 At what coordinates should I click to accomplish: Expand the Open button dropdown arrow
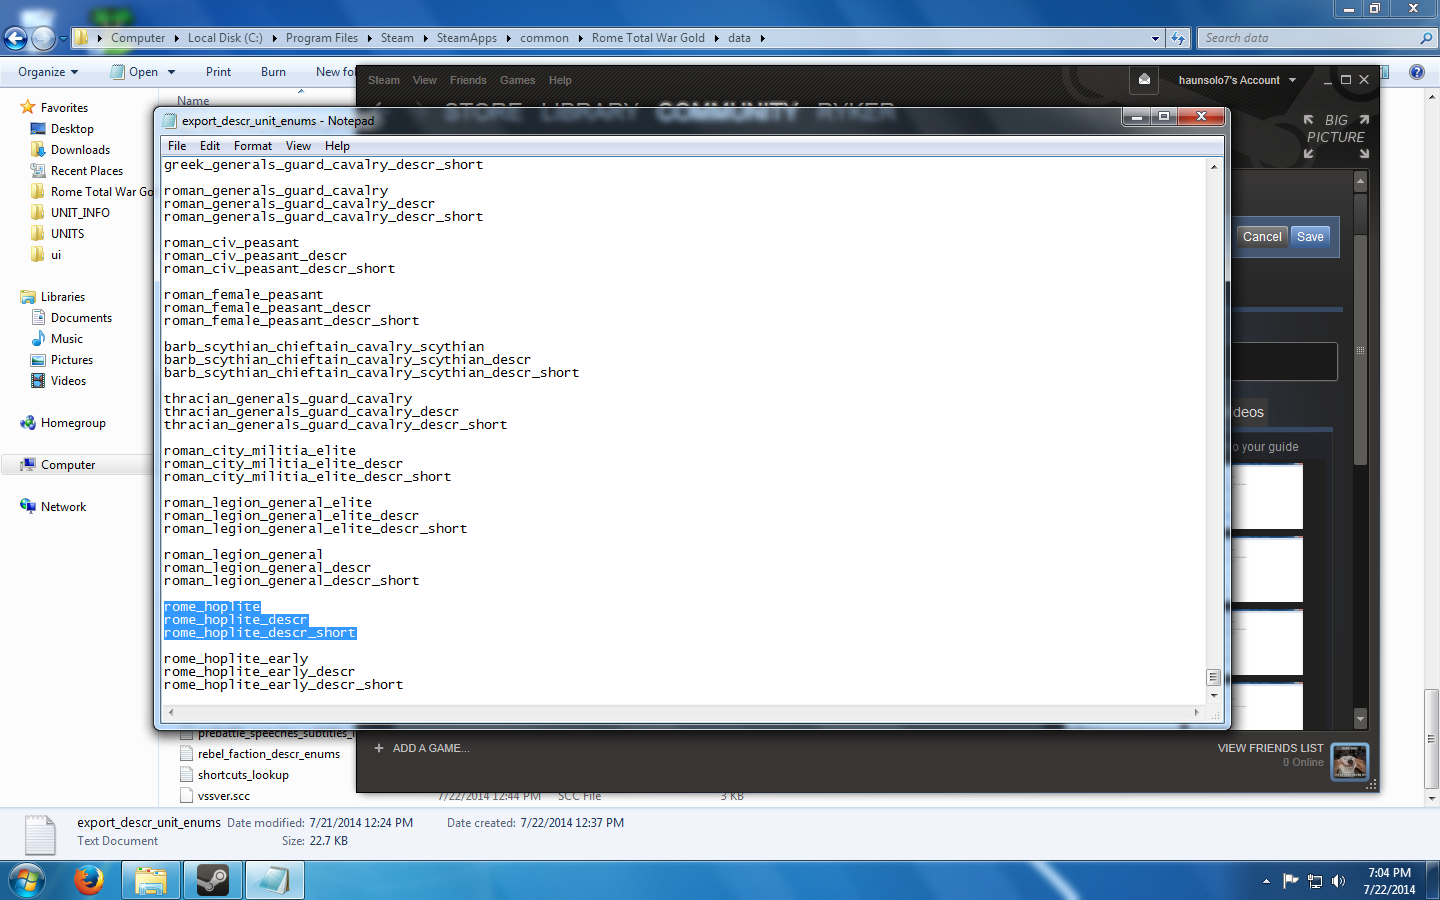tap(172, 72)
